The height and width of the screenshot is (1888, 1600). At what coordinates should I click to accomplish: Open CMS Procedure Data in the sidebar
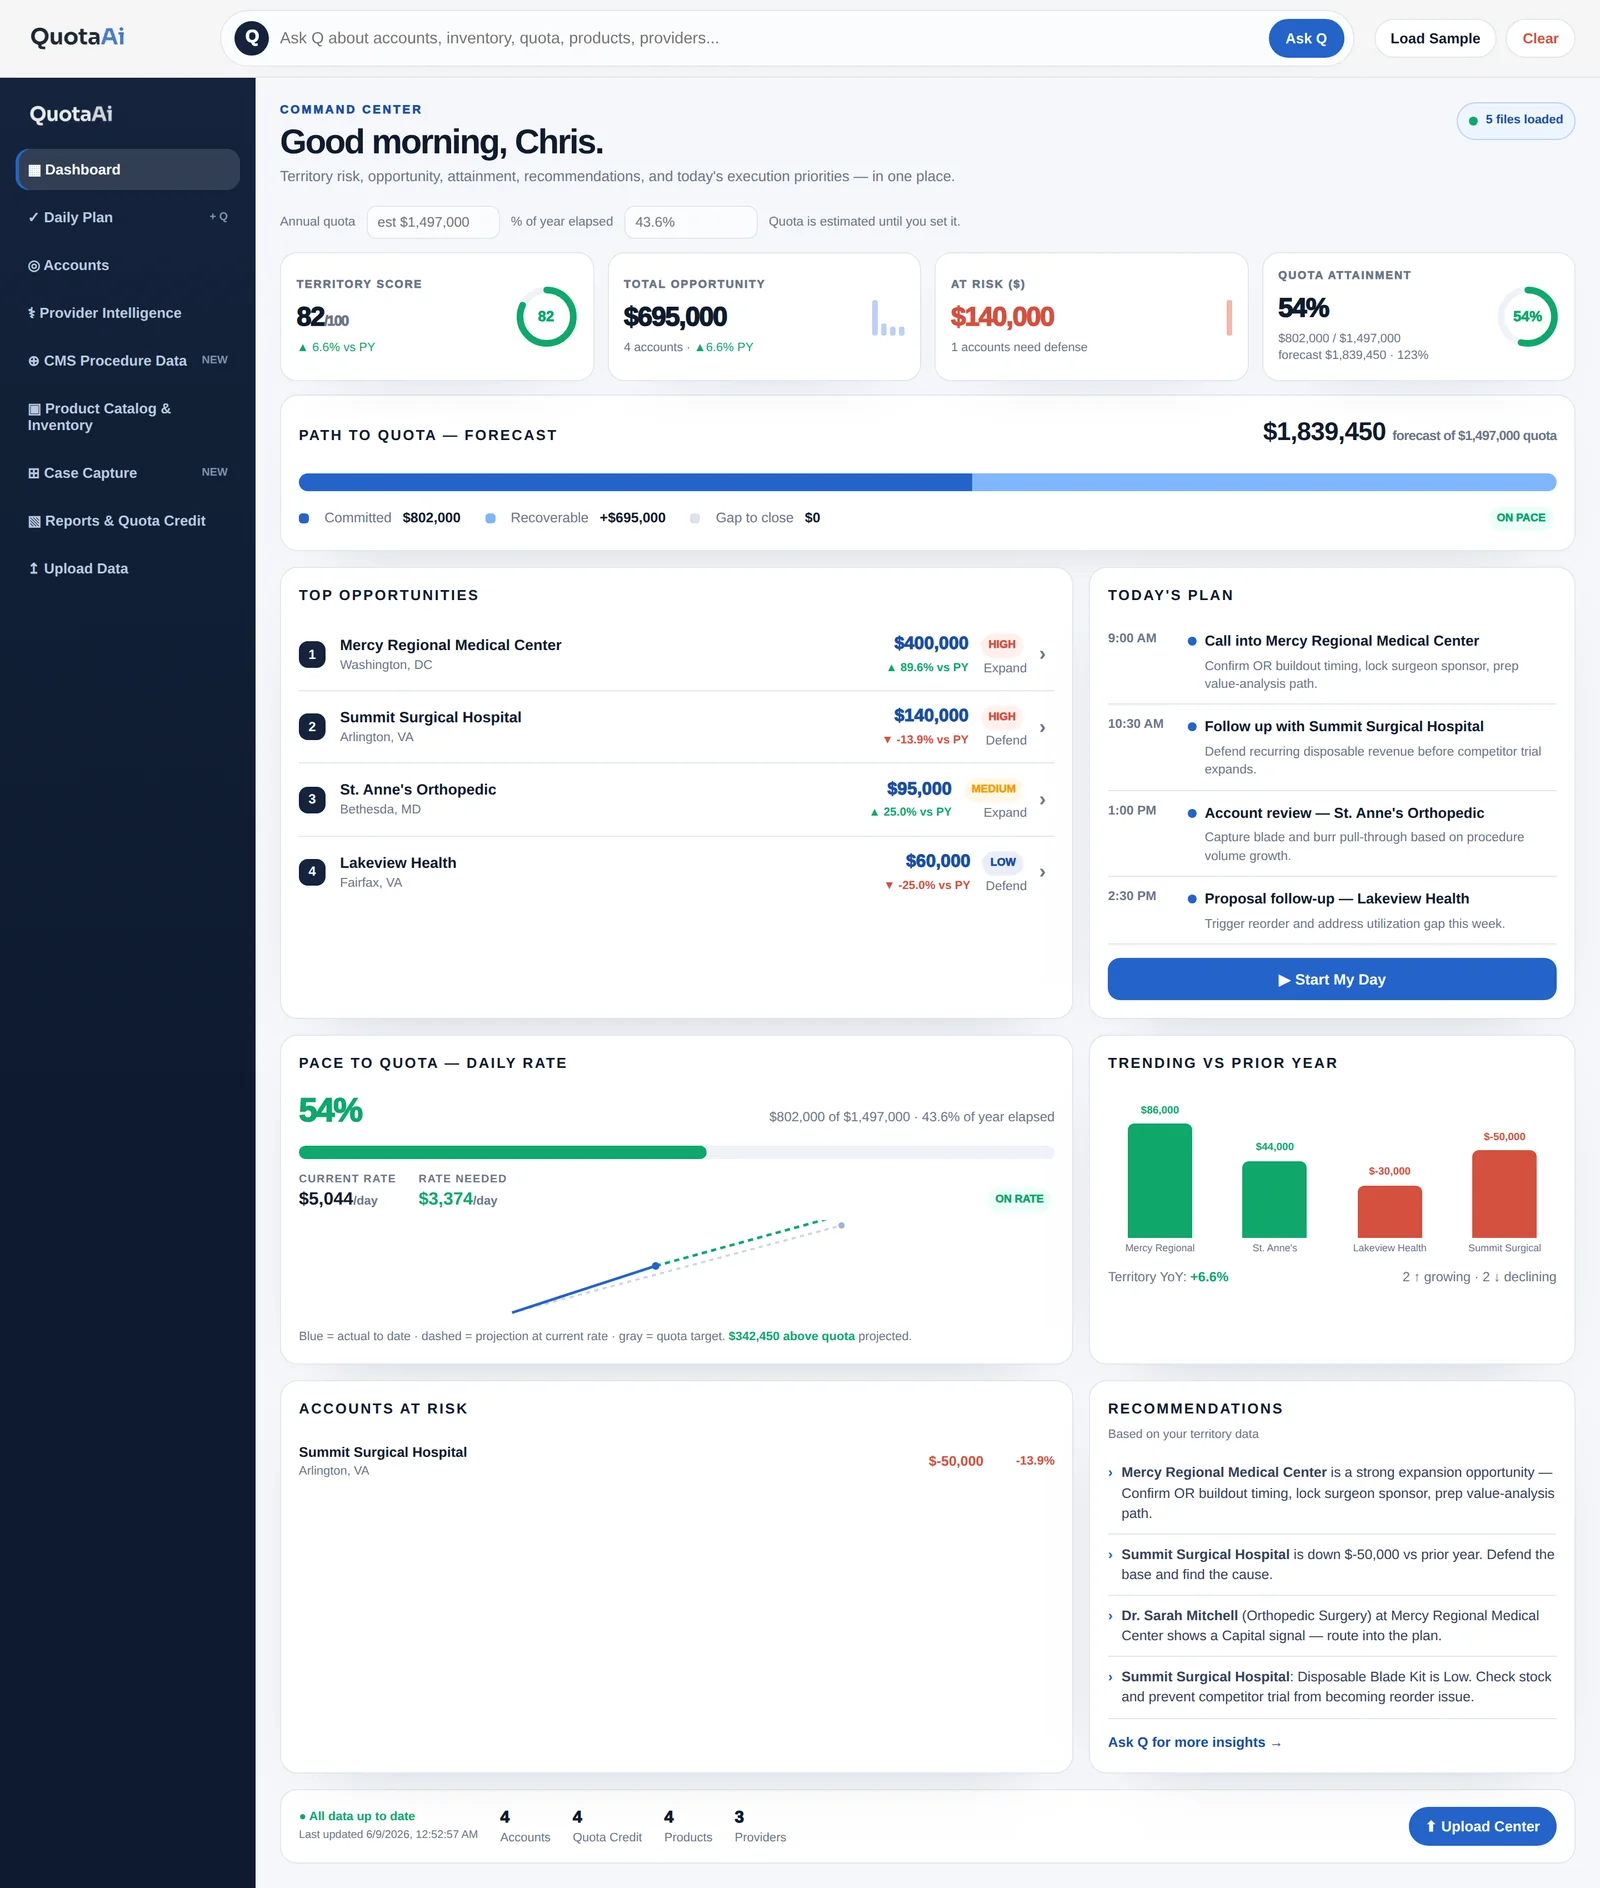pyautogui.click(x=128, y=361)
